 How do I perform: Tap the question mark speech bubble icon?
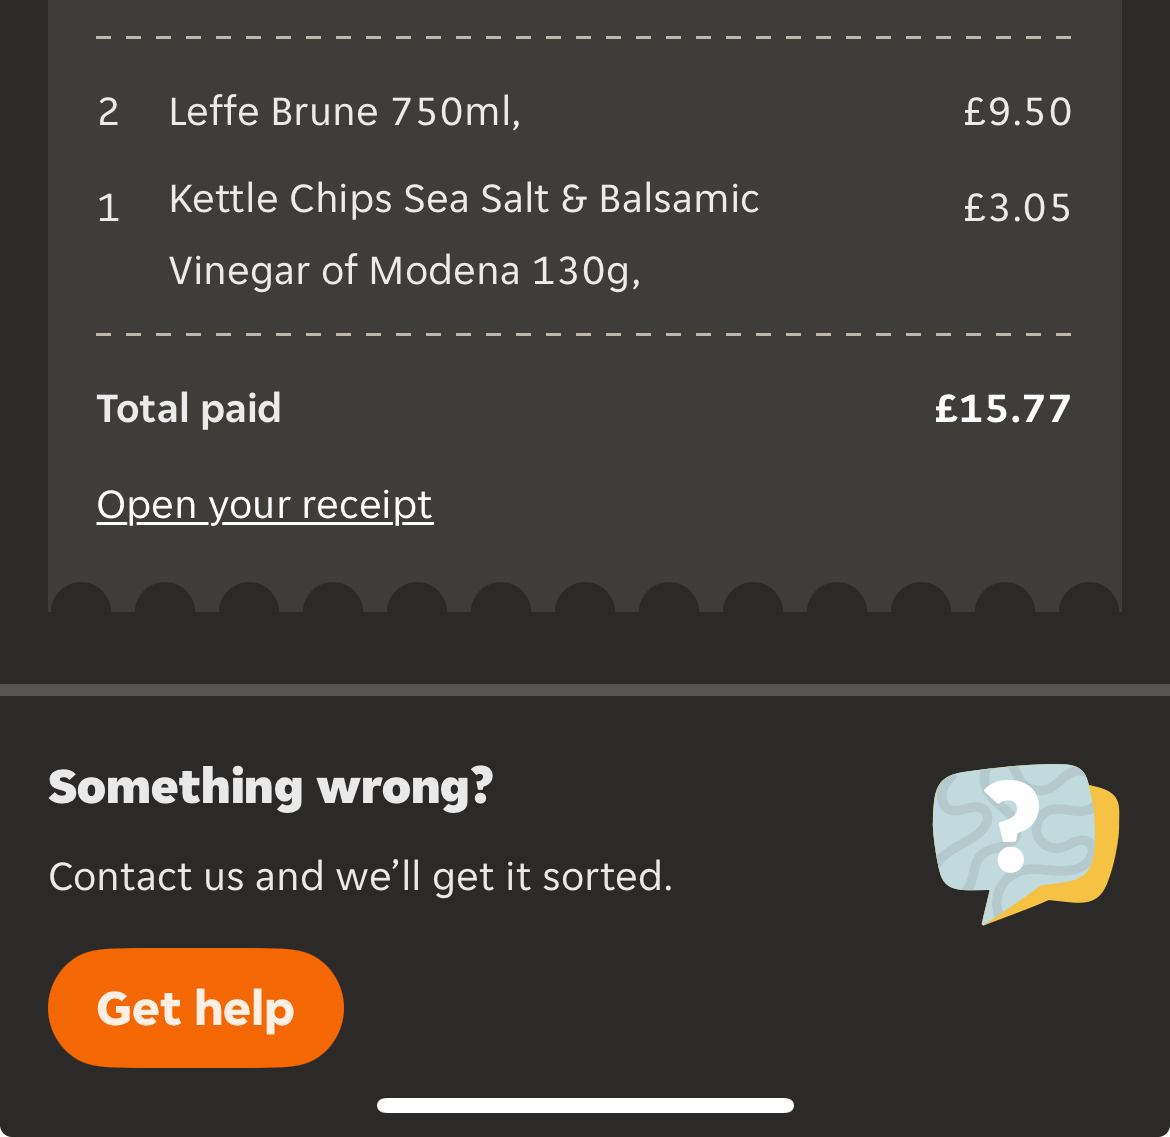[1025, 844]
